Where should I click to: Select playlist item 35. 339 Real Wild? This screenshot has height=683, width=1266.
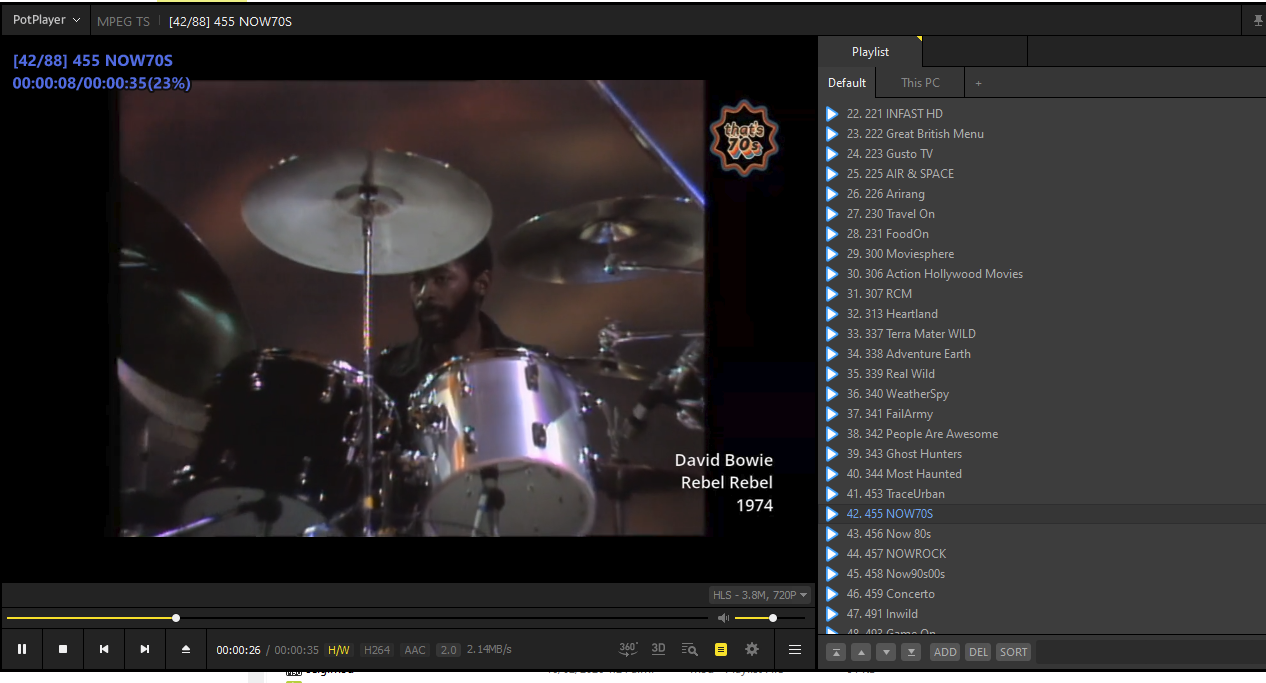[1043, 374]
